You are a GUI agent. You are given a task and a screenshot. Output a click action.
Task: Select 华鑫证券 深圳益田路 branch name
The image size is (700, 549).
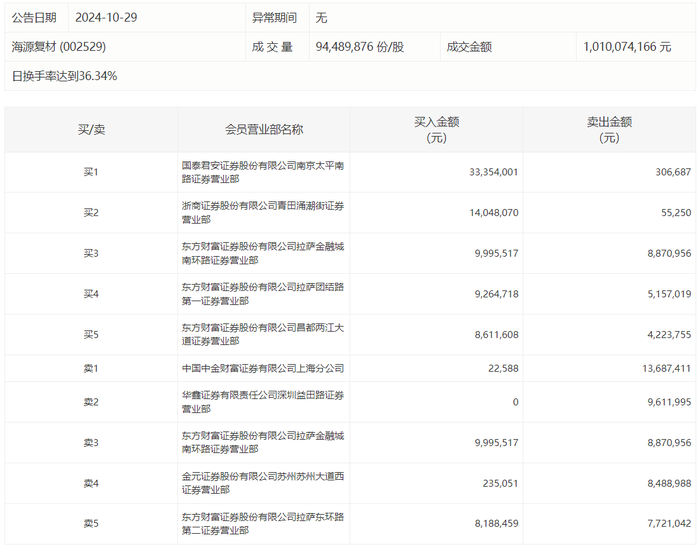pos(262,402)
